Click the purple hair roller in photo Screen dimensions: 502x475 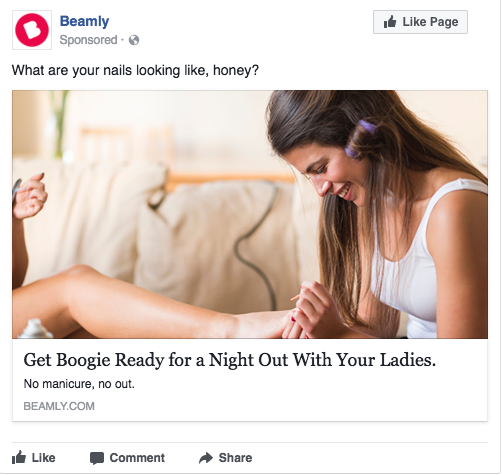pyautogui.click(x=361, y=139)
